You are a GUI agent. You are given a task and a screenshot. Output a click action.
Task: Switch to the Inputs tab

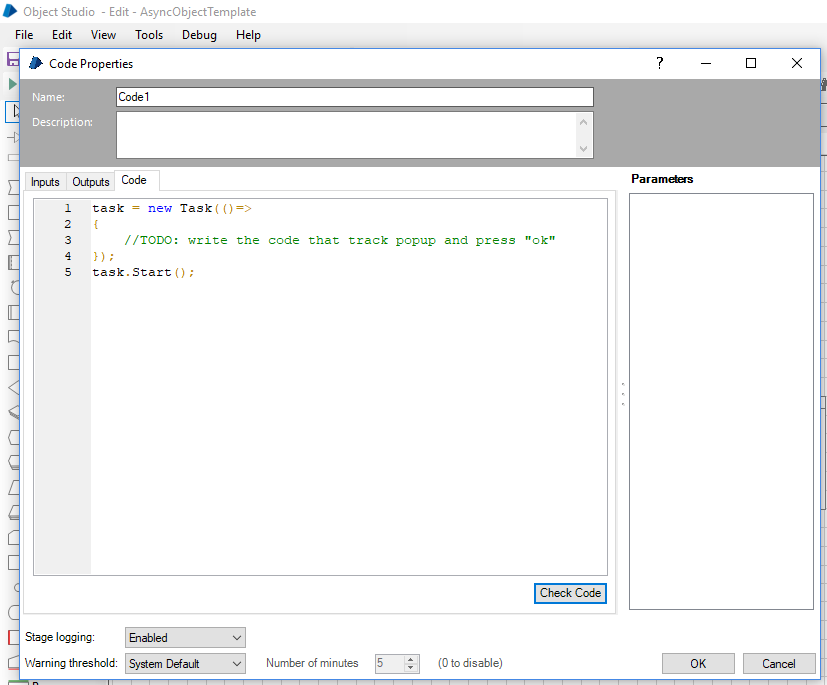point(45,182)
